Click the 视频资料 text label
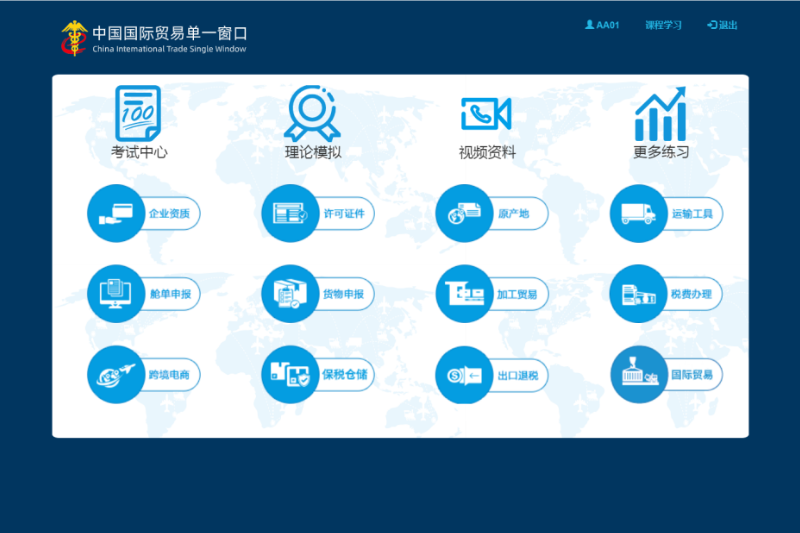 487,152
